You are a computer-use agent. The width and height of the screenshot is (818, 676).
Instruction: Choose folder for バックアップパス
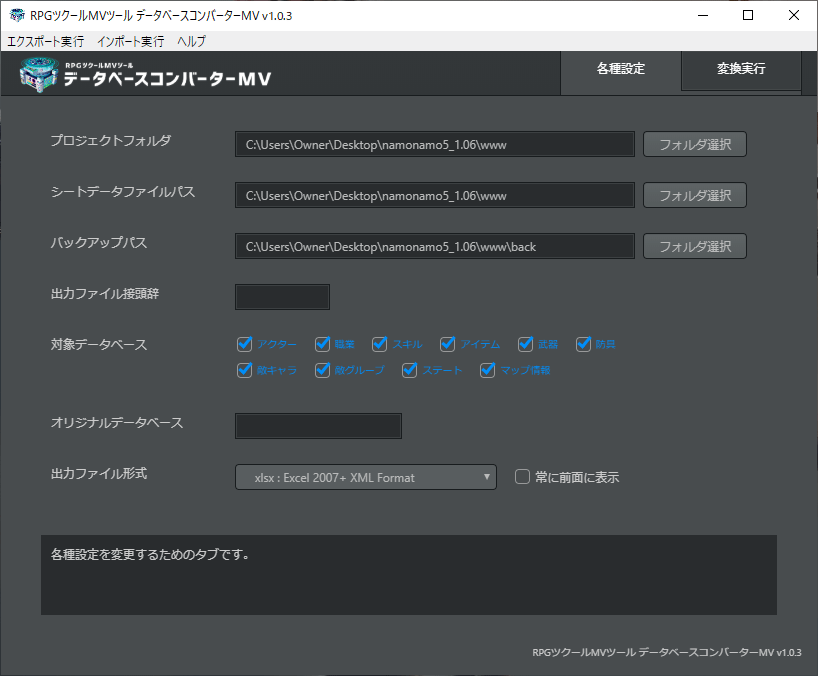click(x=695, y=246)
